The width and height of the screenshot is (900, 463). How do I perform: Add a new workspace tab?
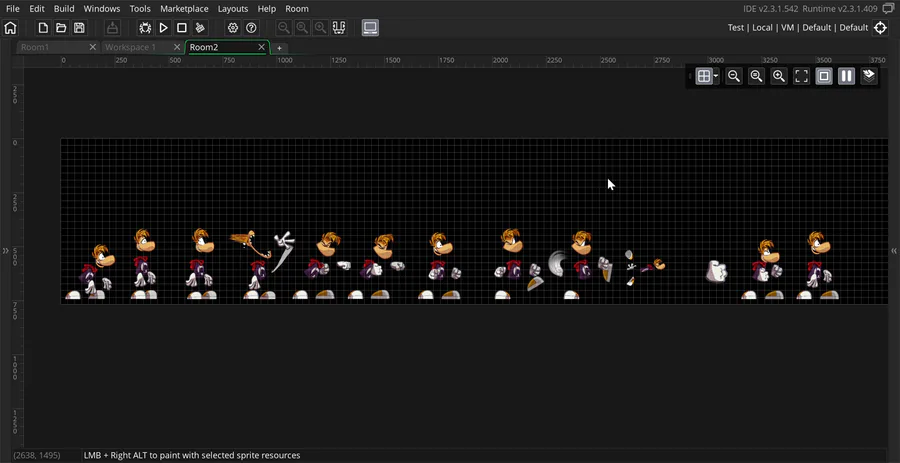point(280,48)
